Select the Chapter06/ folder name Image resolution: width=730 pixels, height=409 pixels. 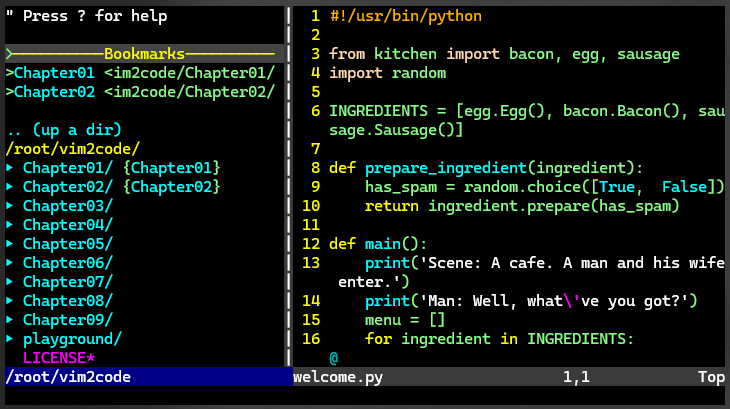click(68, 262)
